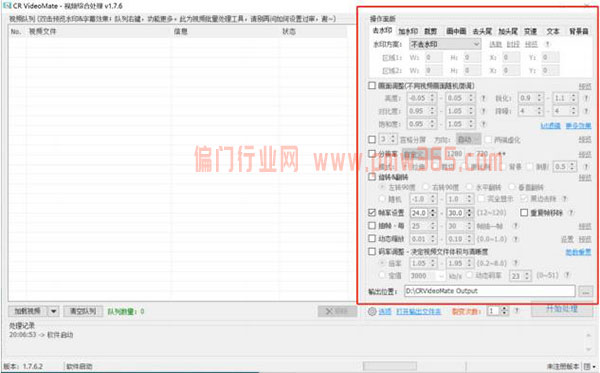
Task: Click the browse button next to output path
Action: (x=585, y=291)
